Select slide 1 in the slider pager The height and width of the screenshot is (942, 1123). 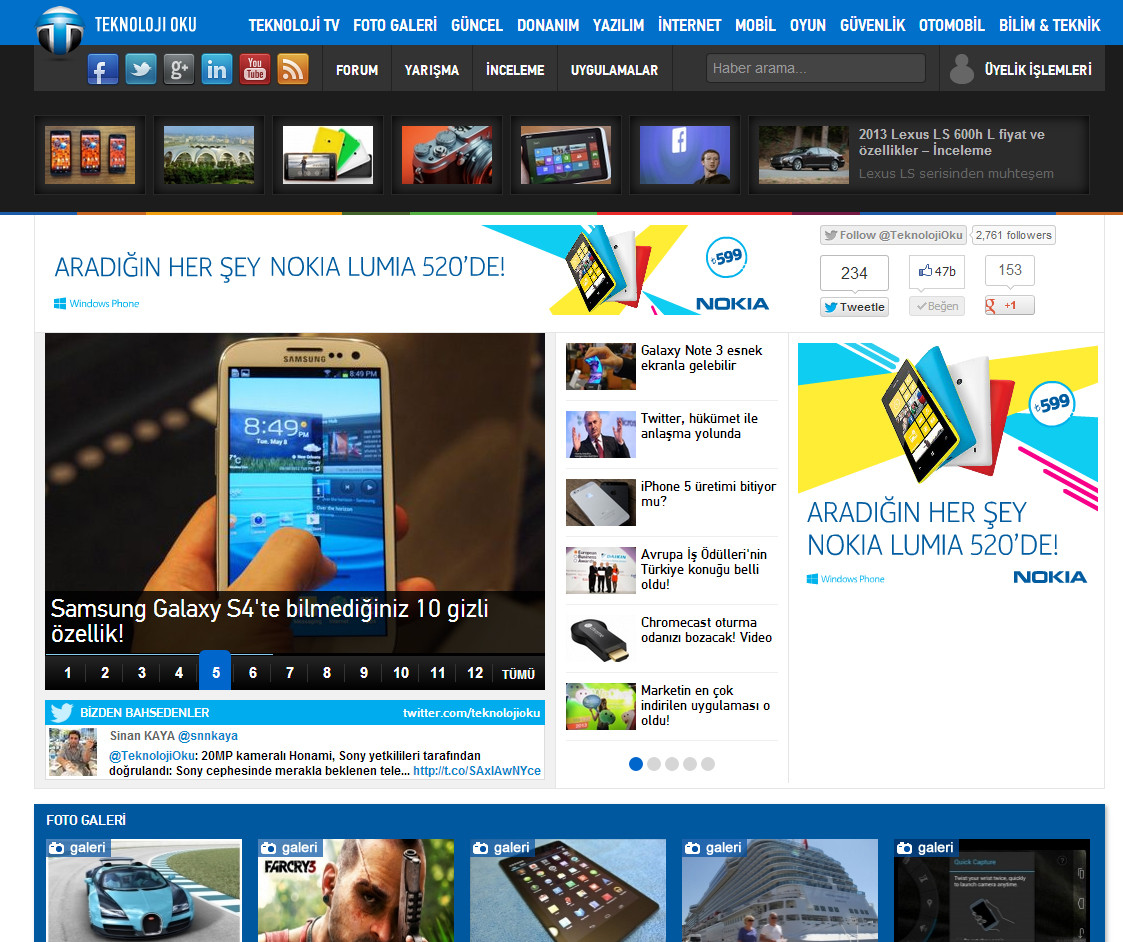click(x=67, y=673)
